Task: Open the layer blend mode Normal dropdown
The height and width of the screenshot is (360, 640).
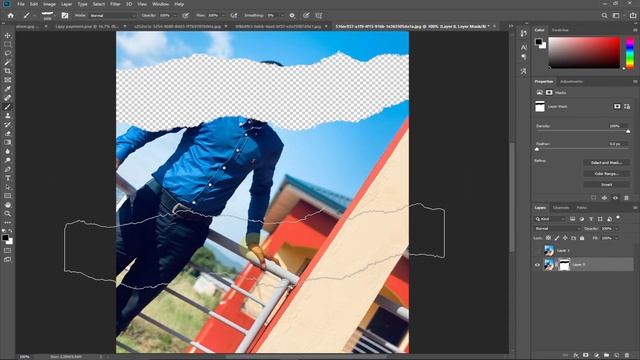Action: coord(558,229)
